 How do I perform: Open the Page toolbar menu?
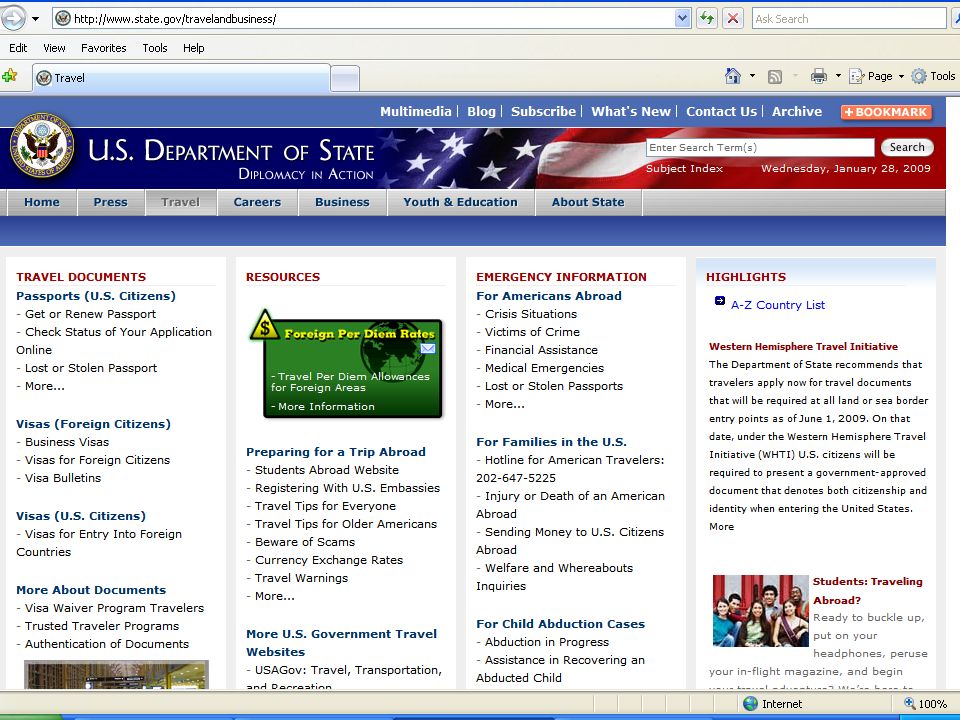pos(876,76)
